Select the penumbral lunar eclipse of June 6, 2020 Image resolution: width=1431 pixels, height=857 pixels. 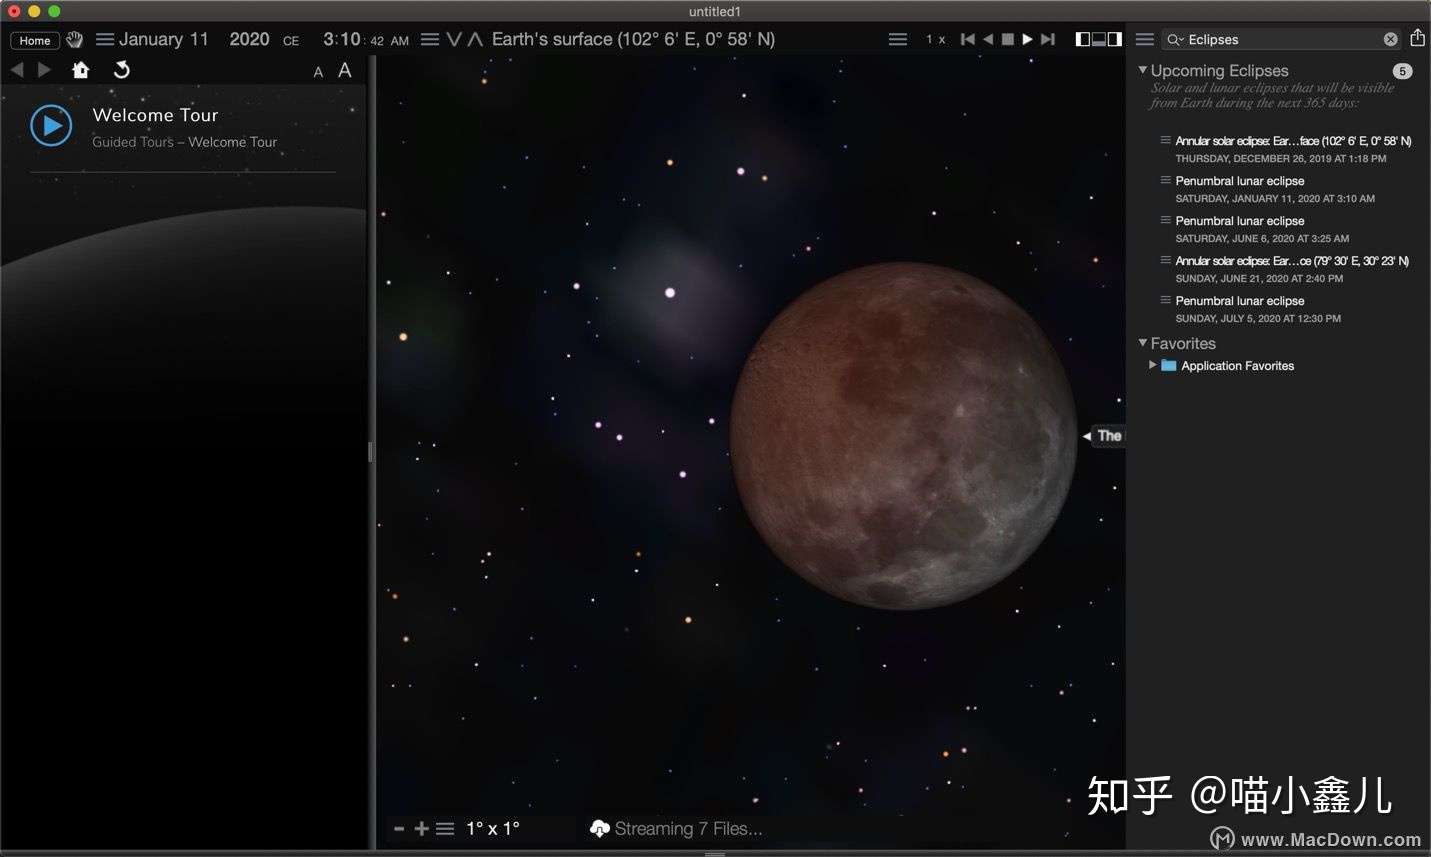click(1262, 229)
